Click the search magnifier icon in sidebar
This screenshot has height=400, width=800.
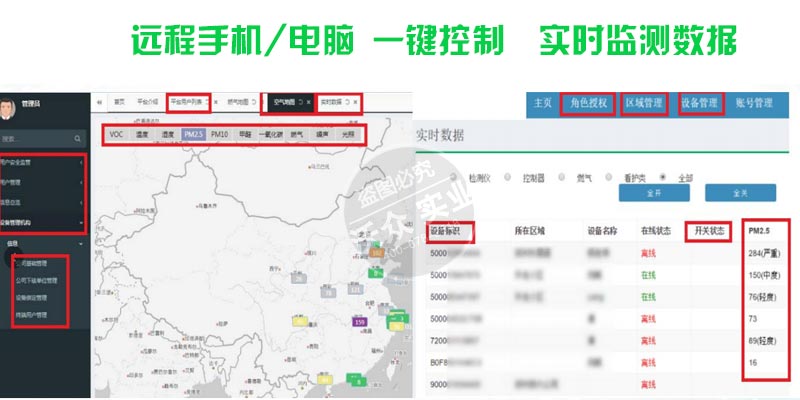79,138
